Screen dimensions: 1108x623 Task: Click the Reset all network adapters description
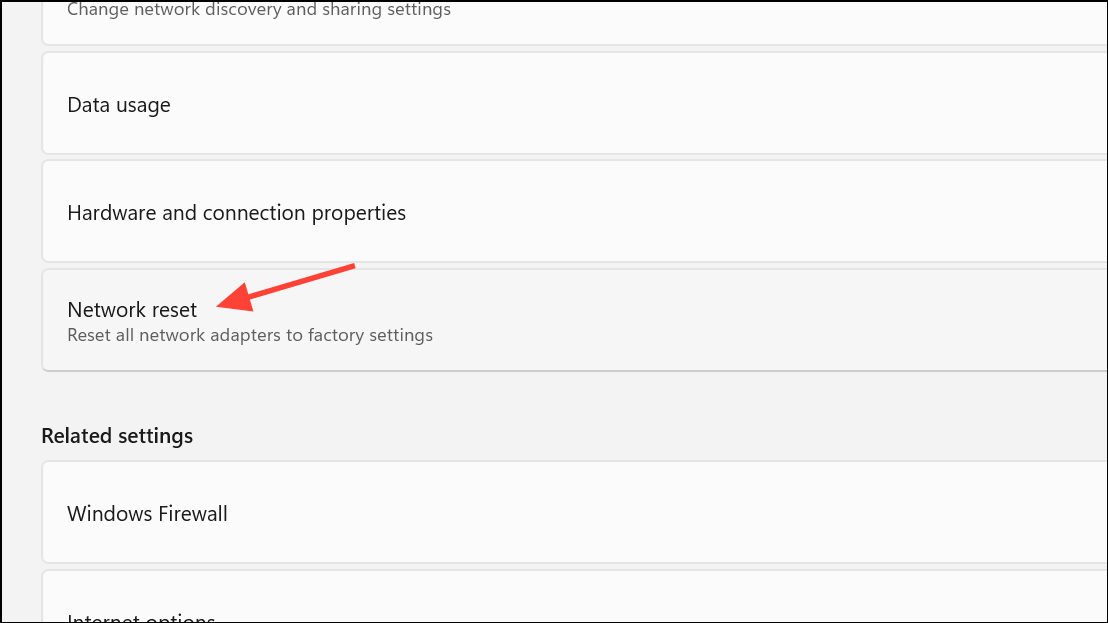tap(249, 335)
